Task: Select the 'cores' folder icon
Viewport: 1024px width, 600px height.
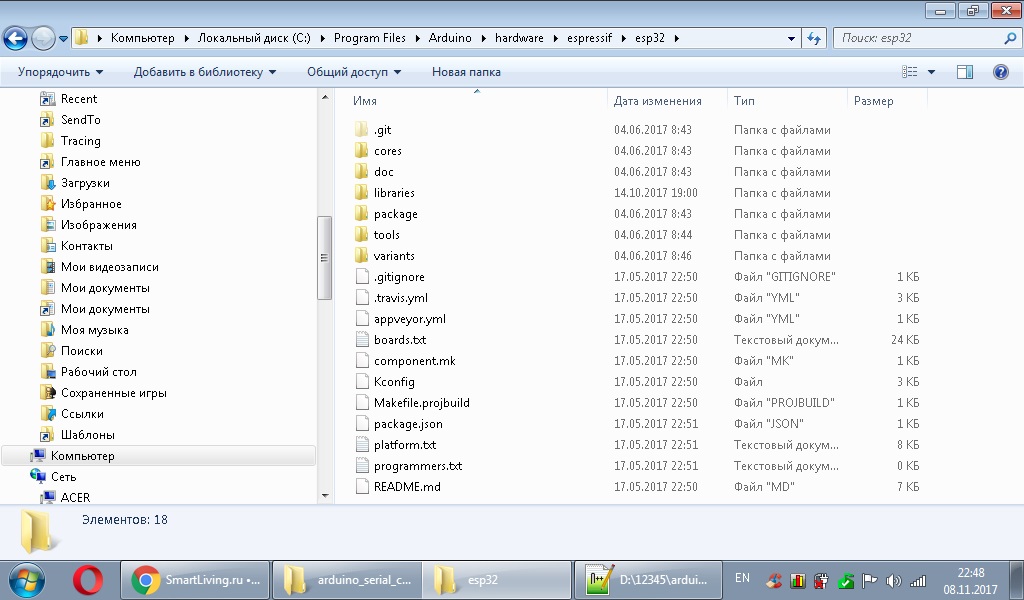Action: tap(362, 150)
